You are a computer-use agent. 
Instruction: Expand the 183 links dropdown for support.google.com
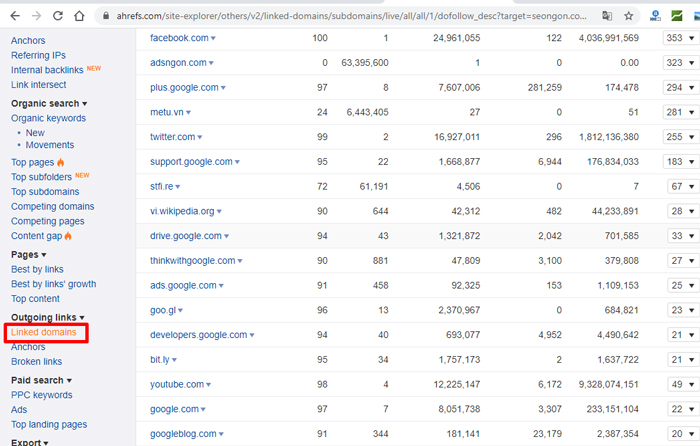click(681, 162)
